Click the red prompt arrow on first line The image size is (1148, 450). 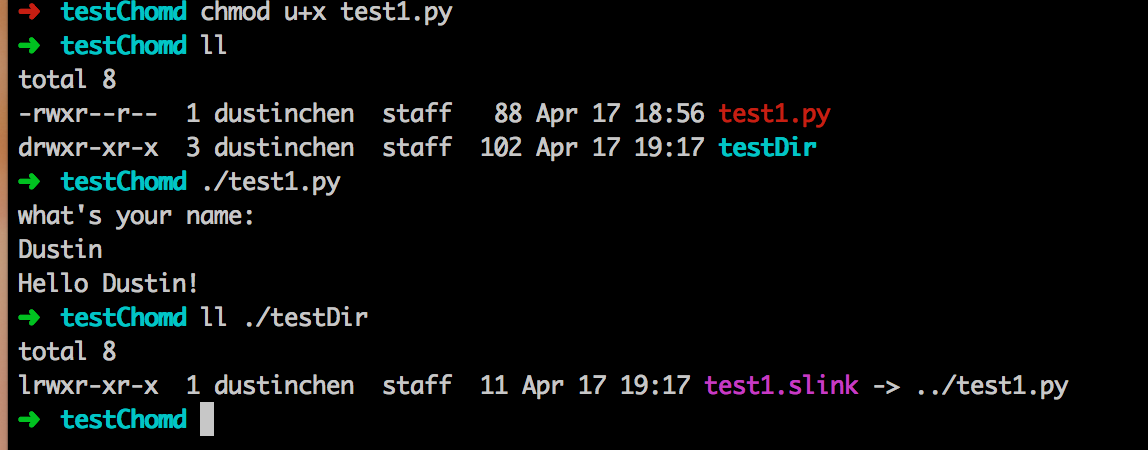(x=29, y=12)
